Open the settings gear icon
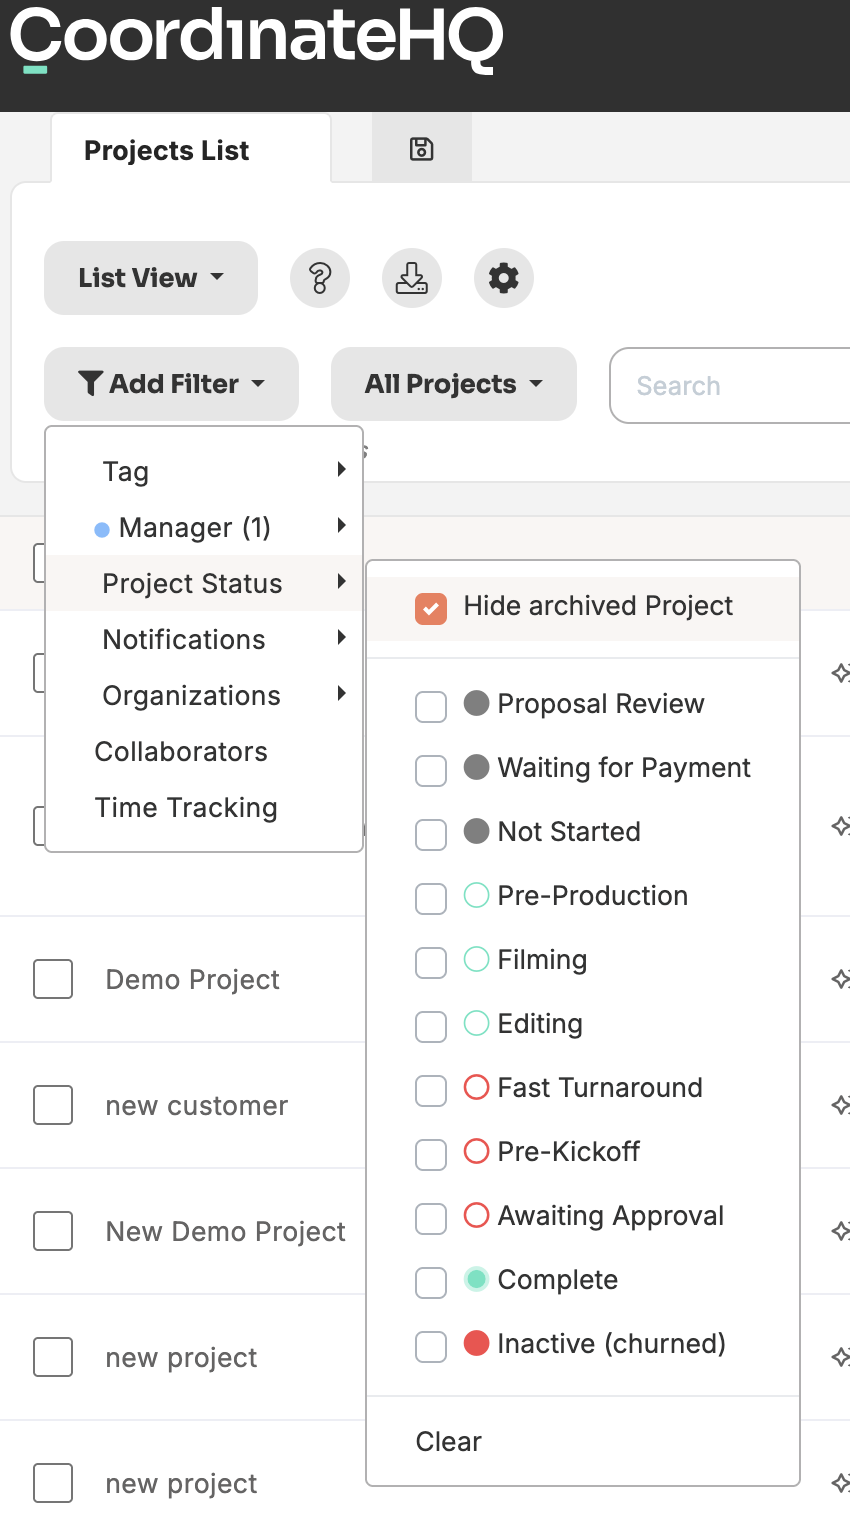850x1518 pixels. [x=503, y=277]
